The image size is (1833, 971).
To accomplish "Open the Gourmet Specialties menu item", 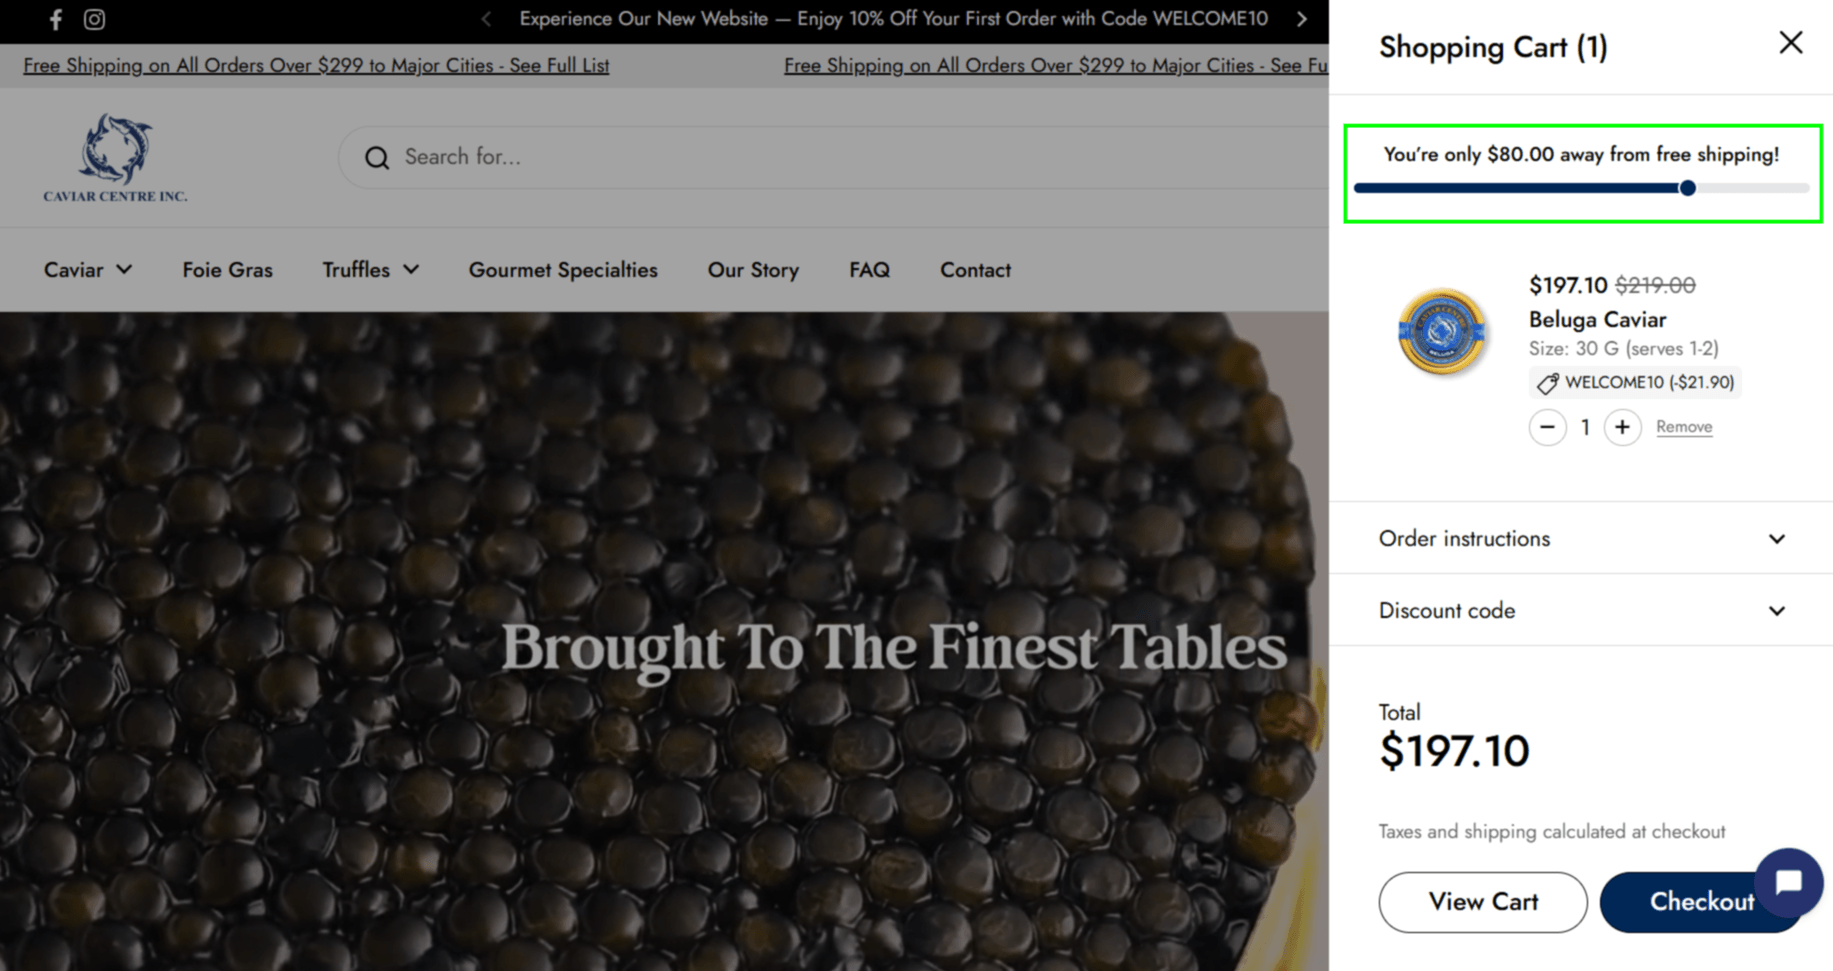I will click(x=563, y=270).
